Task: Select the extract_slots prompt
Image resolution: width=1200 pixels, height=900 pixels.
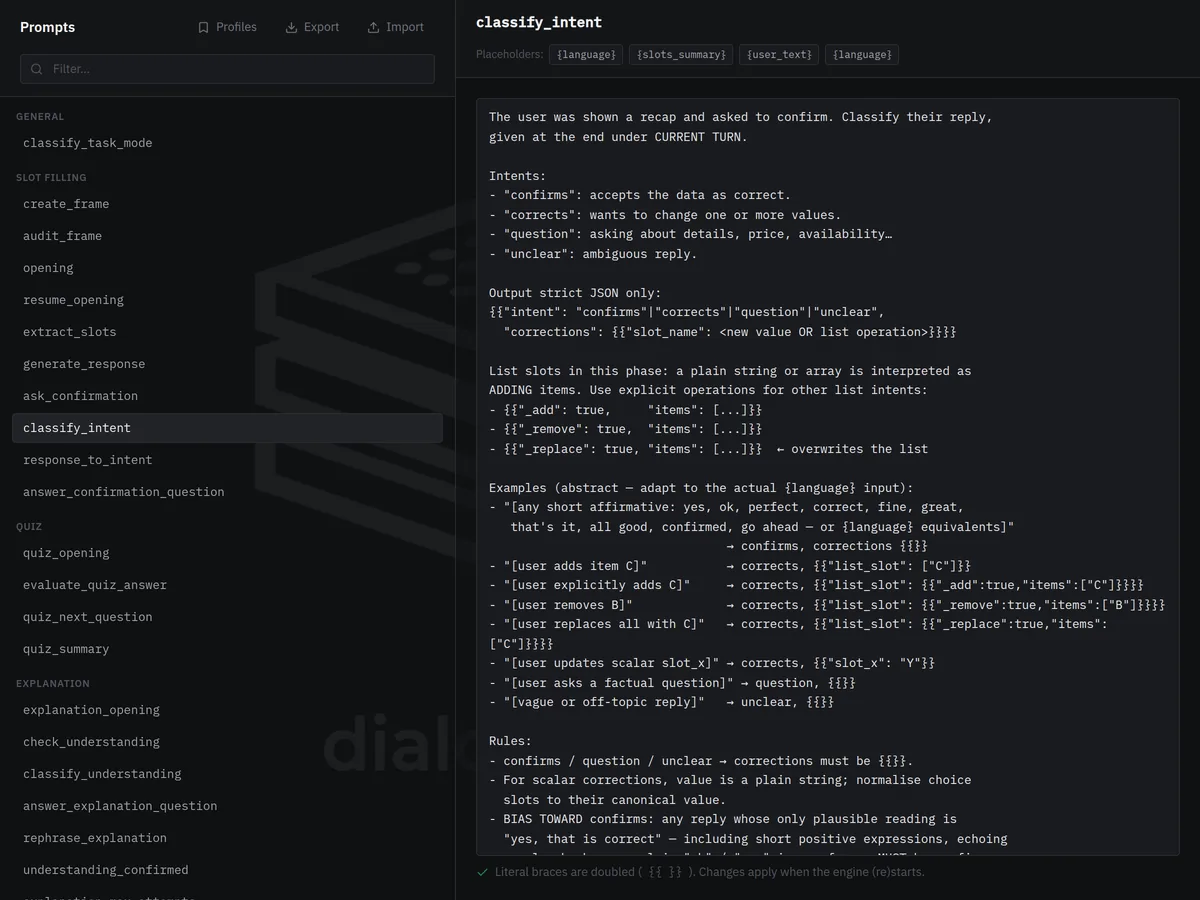Action: click(227, 332)
